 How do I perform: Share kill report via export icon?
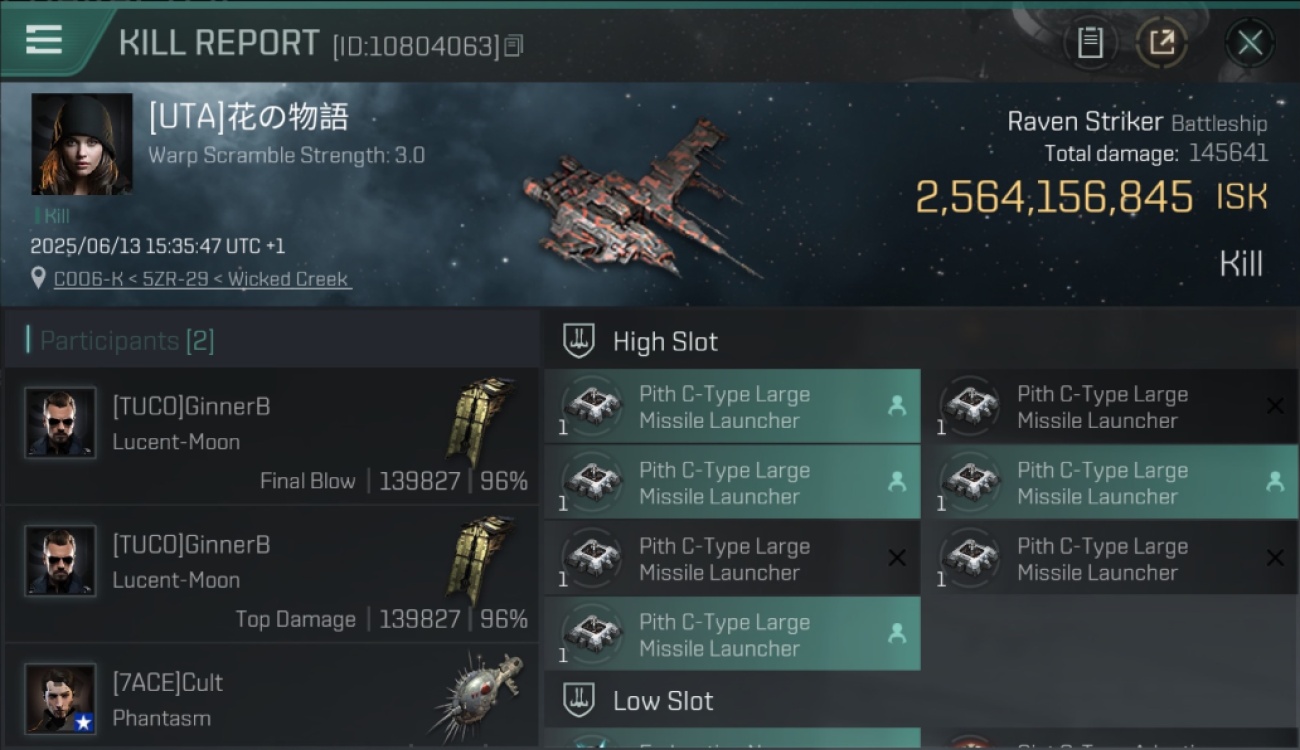(1161, 42)
